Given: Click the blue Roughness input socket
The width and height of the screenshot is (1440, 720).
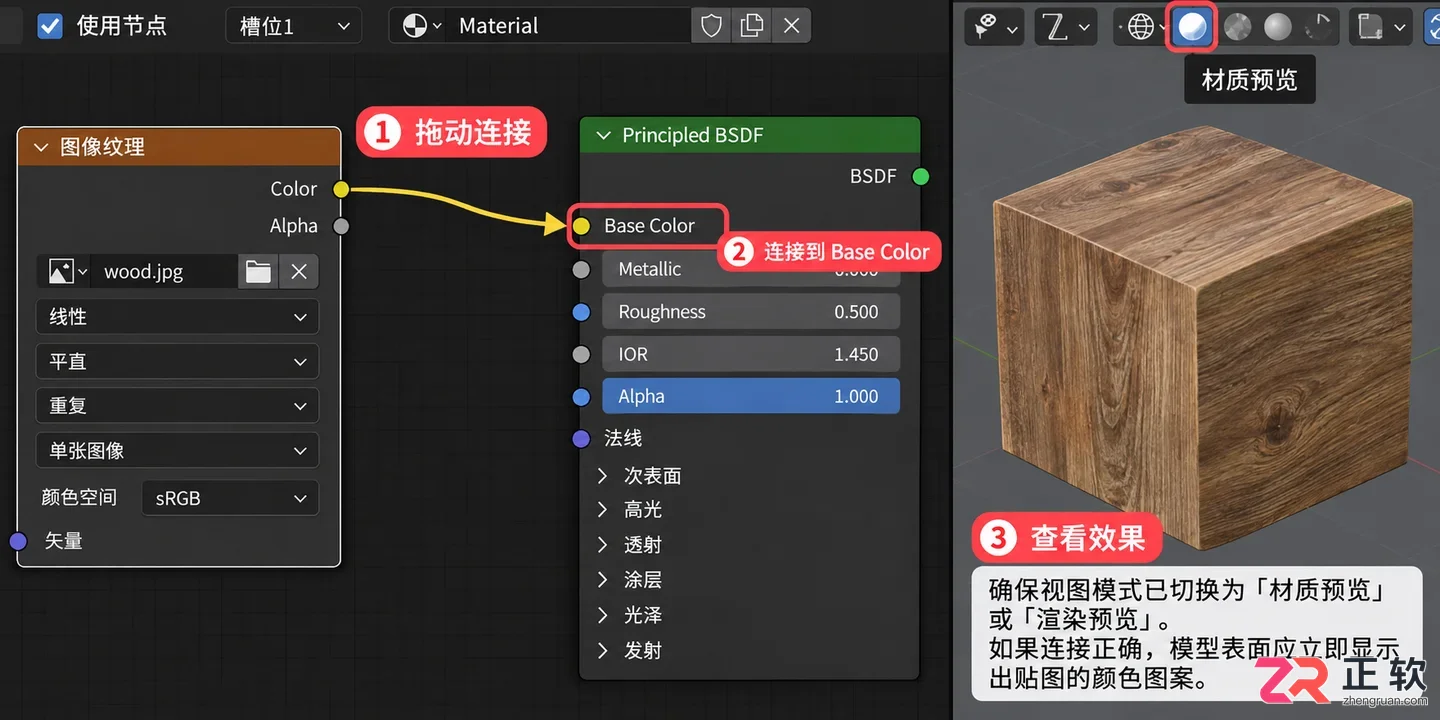Looking at the screenshot, I should 581,312.
